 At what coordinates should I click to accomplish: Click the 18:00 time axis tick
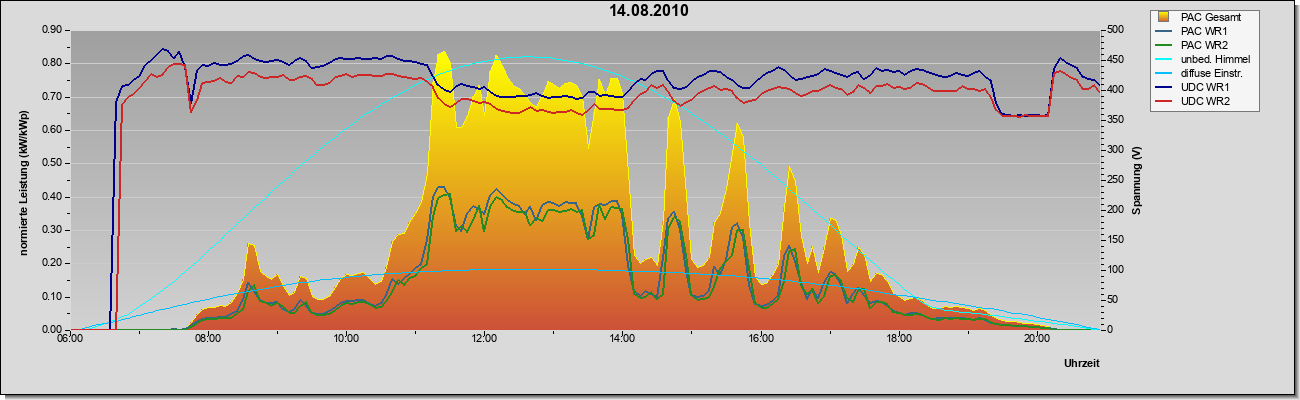(899, 338)
